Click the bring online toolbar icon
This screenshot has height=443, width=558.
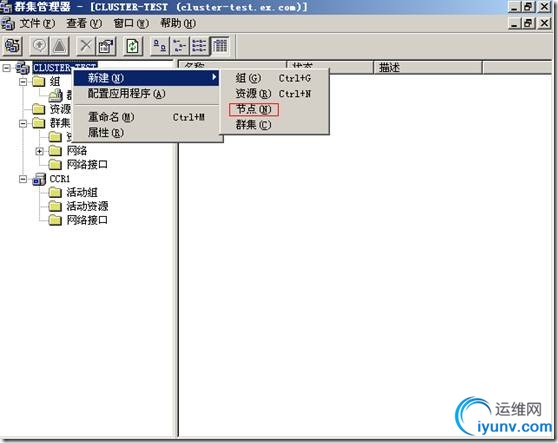[40, 46]
